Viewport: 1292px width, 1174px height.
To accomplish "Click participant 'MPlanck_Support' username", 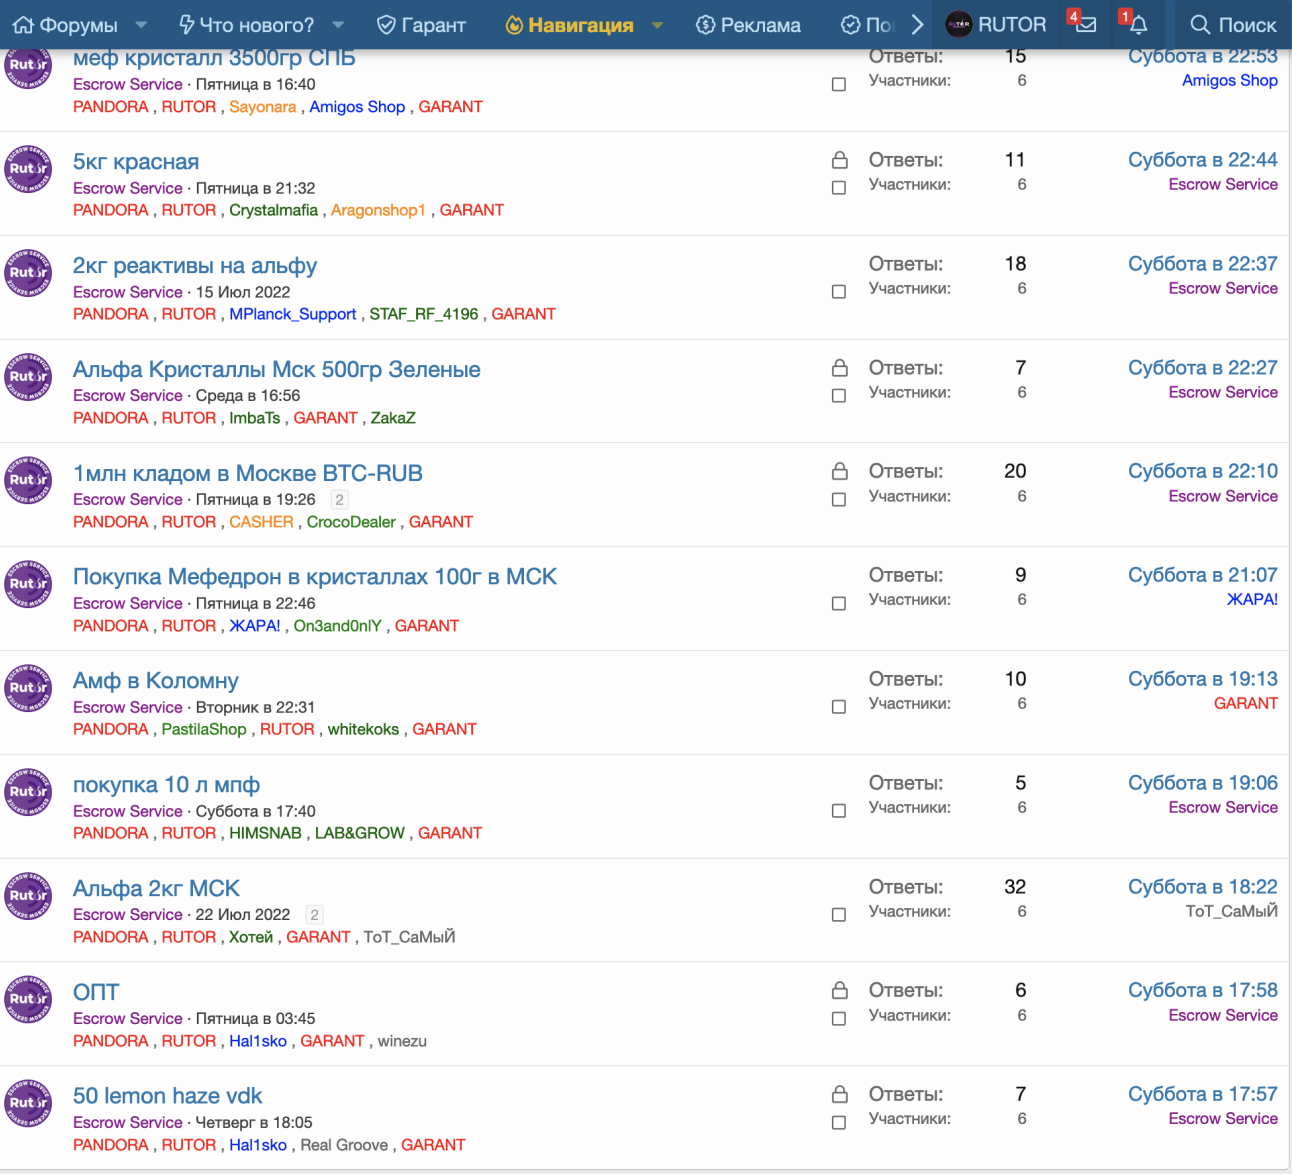I will 293,314.
